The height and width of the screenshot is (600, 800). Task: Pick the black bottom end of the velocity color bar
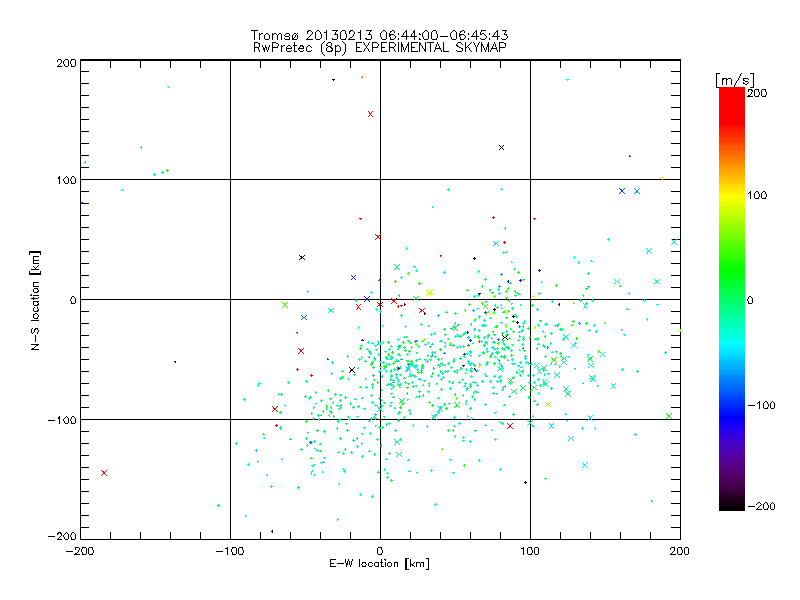tap(732, 505)
